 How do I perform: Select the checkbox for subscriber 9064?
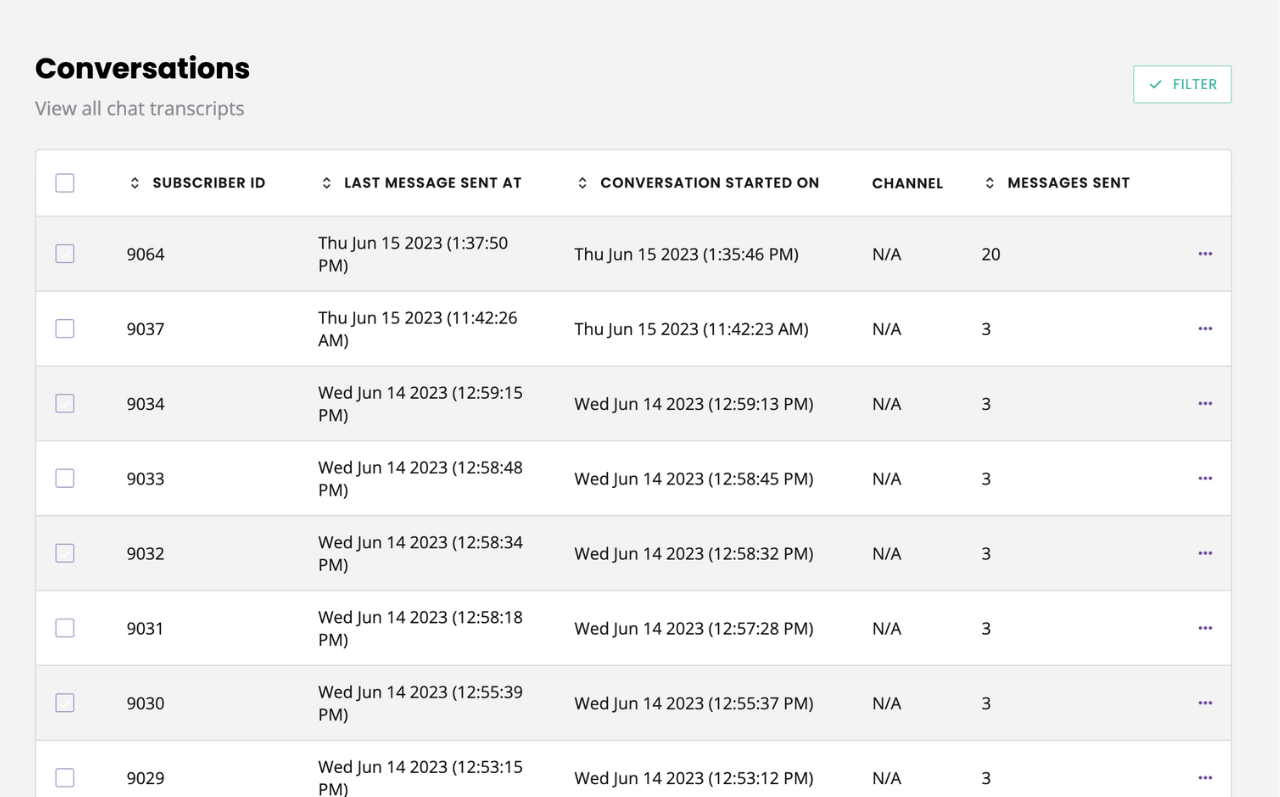(64, 254)
